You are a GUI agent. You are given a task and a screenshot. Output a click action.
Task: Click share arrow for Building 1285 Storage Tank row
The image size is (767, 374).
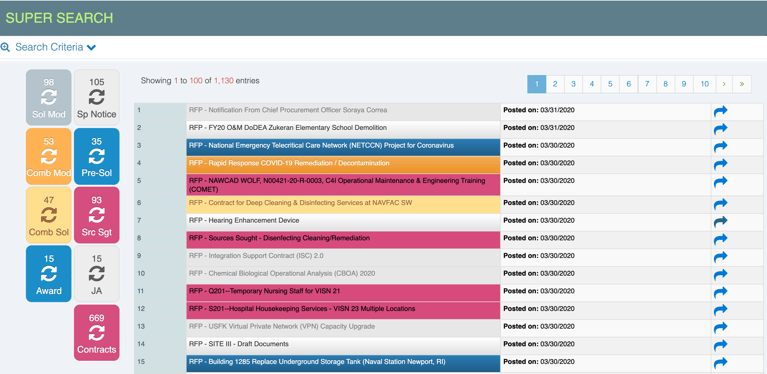pos(721,363)
